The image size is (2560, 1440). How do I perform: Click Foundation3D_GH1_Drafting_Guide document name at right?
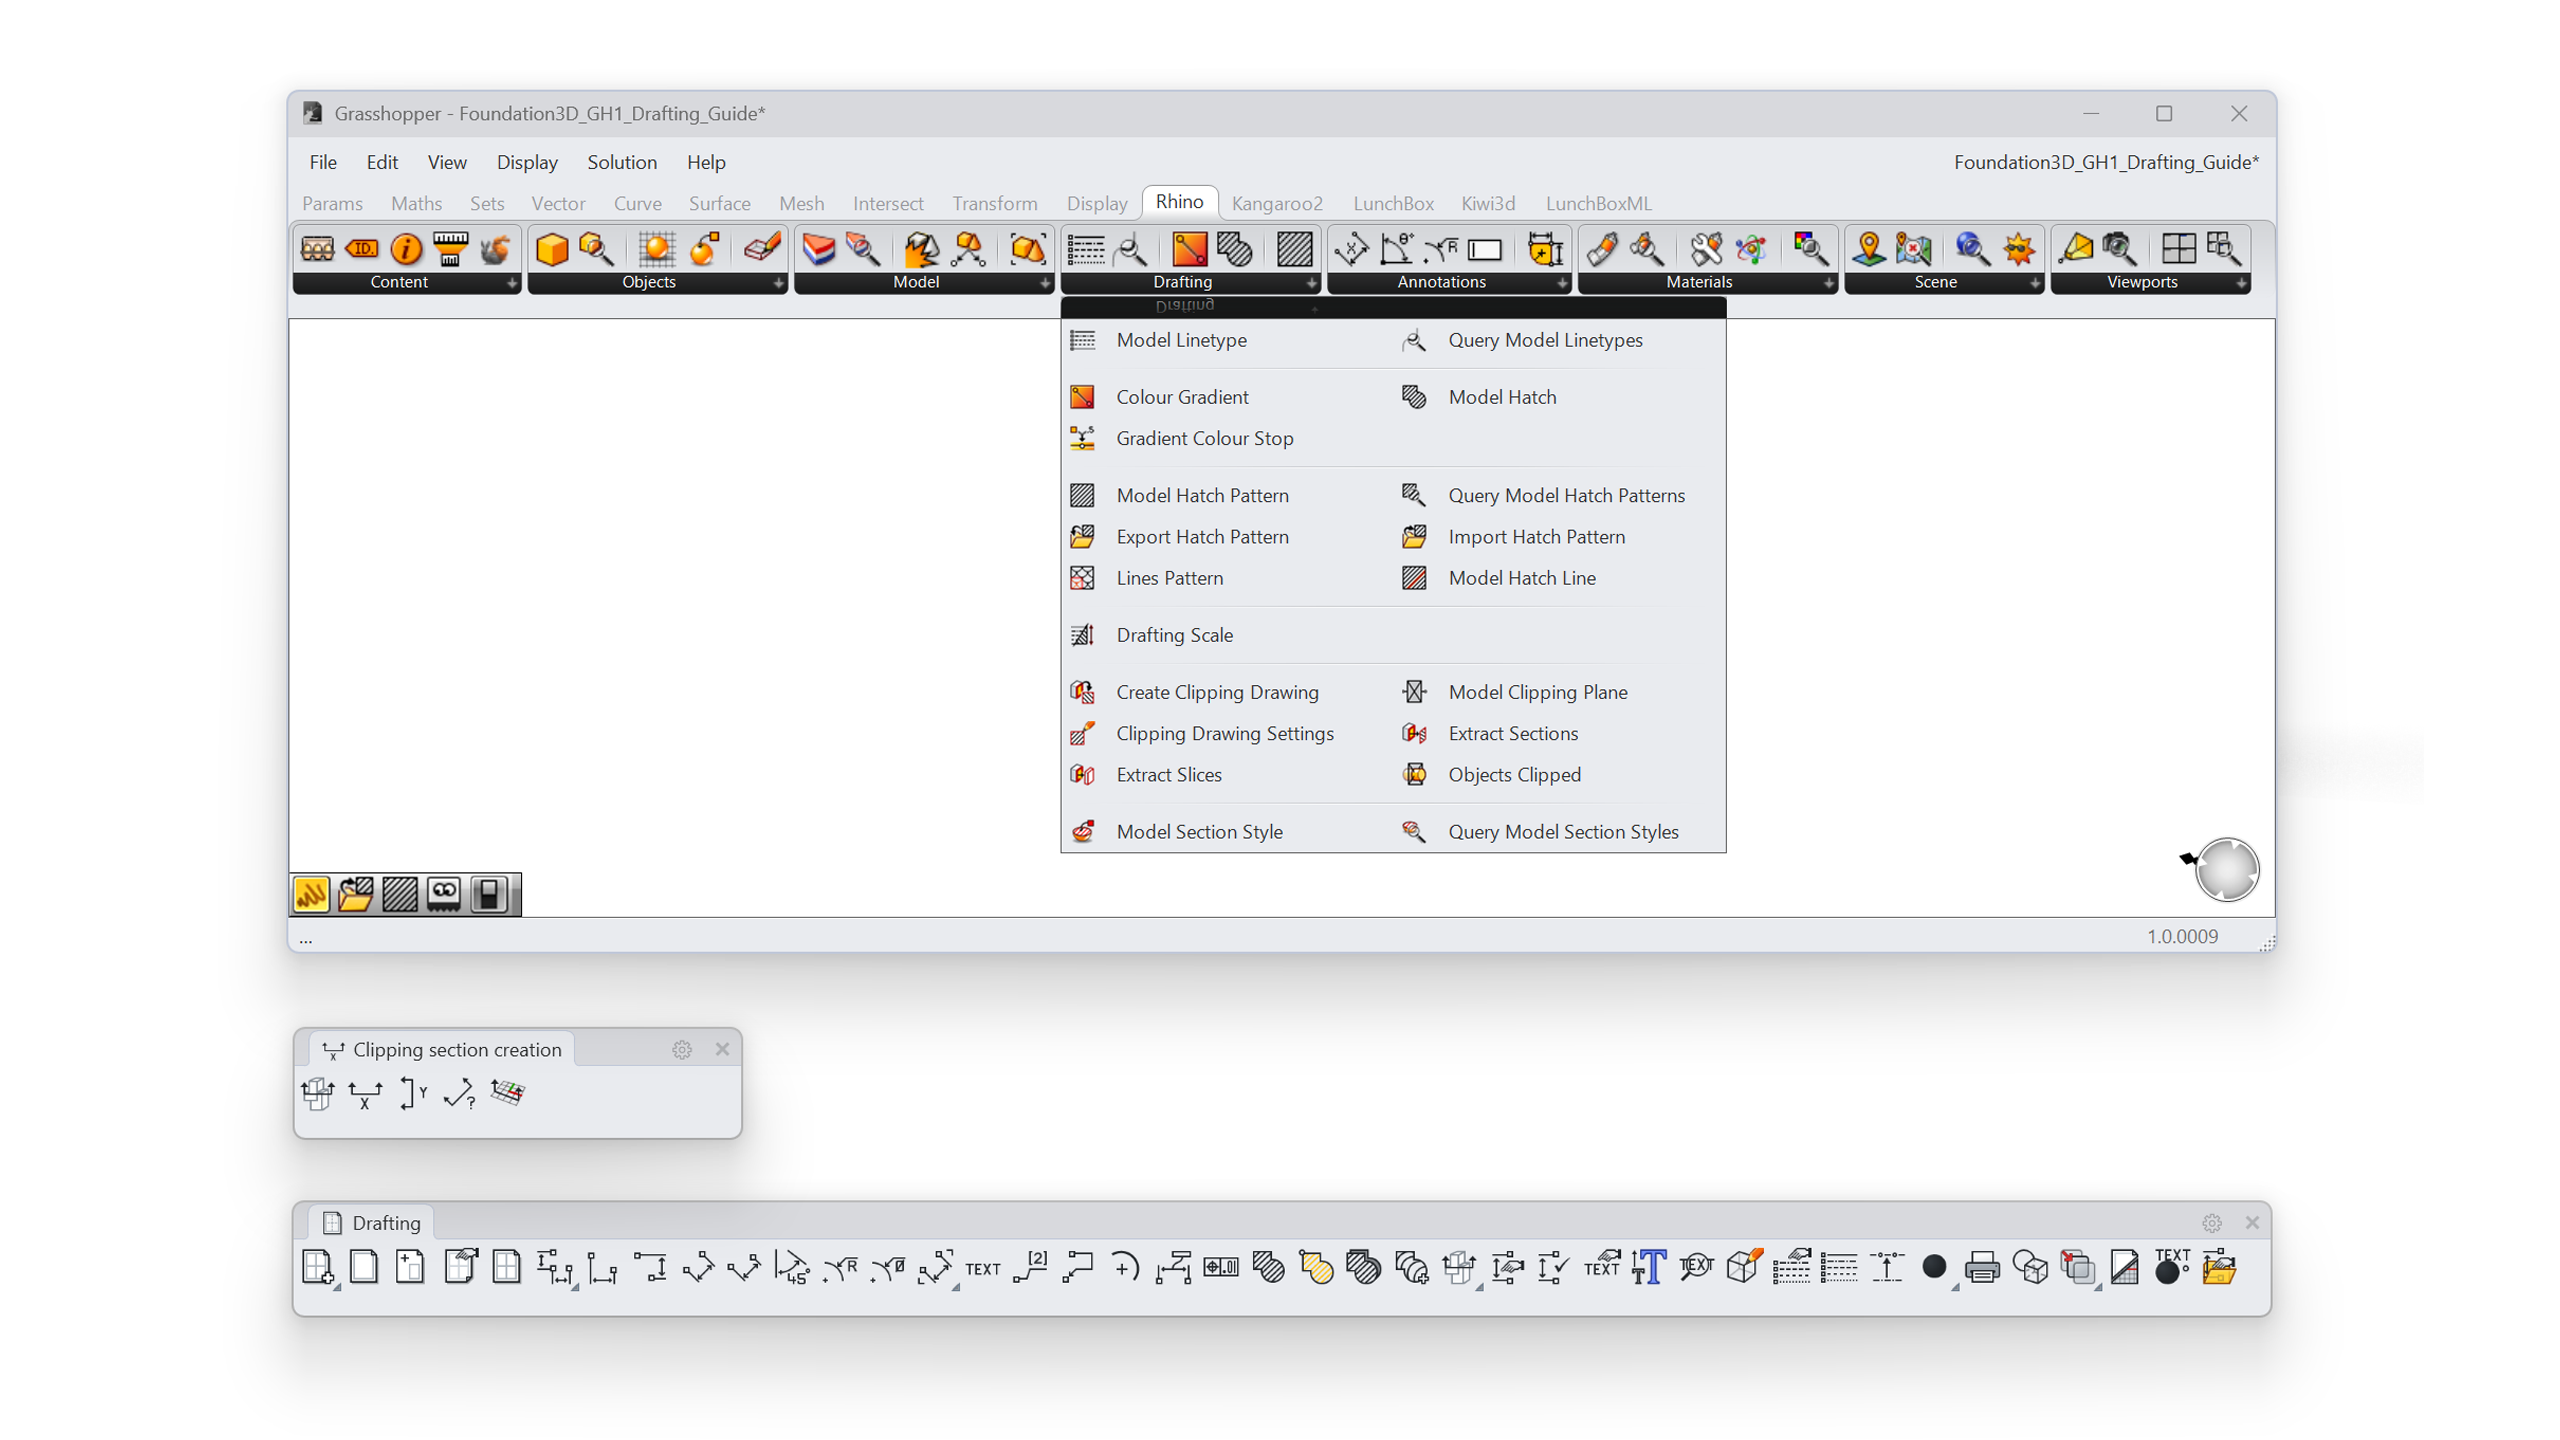2106,162
